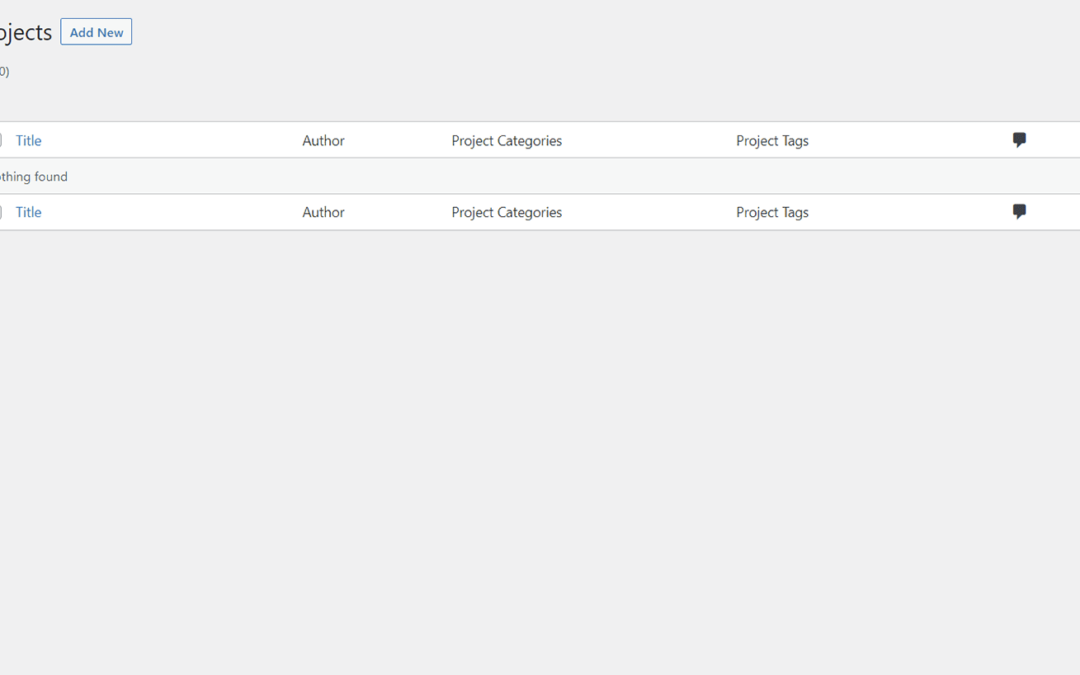The width and height of the screenshot is (1080, 675).
Task: Click the Project Categories column header
Action: tap(507, 140)
